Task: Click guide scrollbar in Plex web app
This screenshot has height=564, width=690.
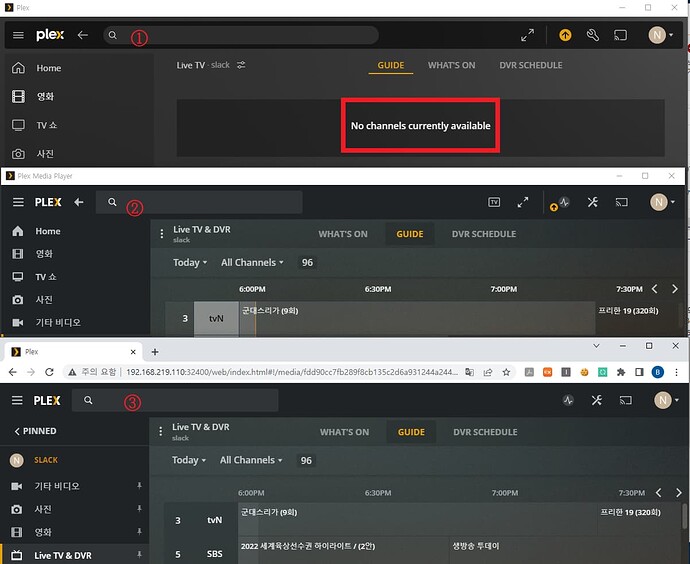Action: point(684,516)
